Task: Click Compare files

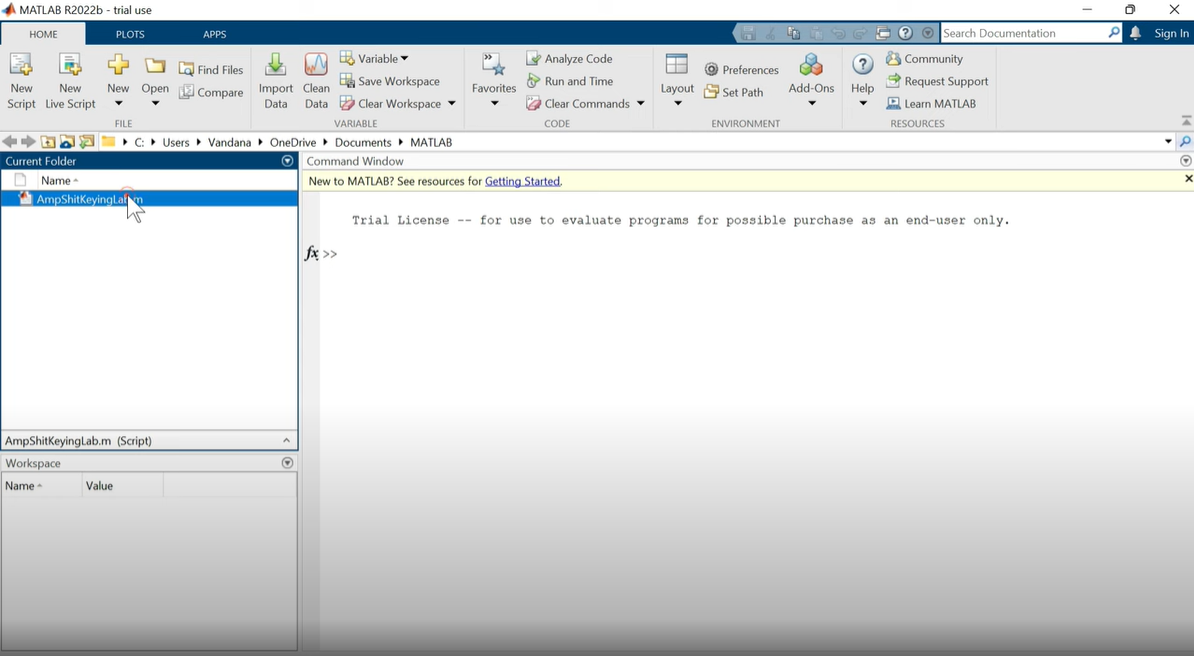Action: pyautogui.click(x=211, y=92)
